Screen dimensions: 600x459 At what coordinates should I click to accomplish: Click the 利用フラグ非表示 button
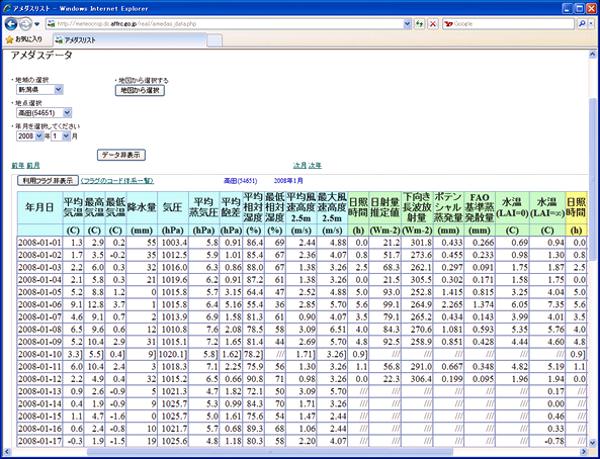pyautogui.click(x=48, y=181)
